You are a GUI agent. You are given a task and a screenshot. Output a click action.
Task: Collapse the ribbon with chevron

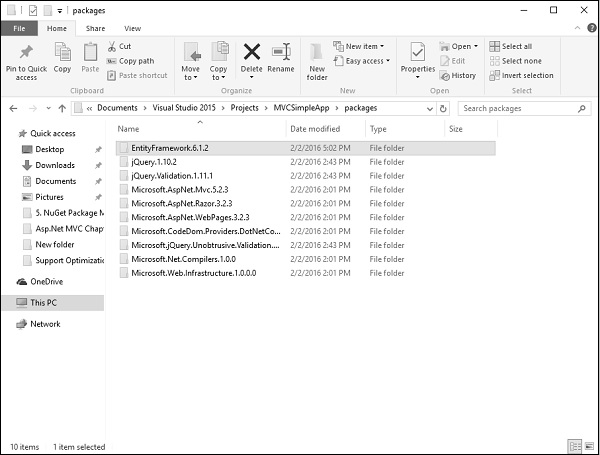(577, 28)
